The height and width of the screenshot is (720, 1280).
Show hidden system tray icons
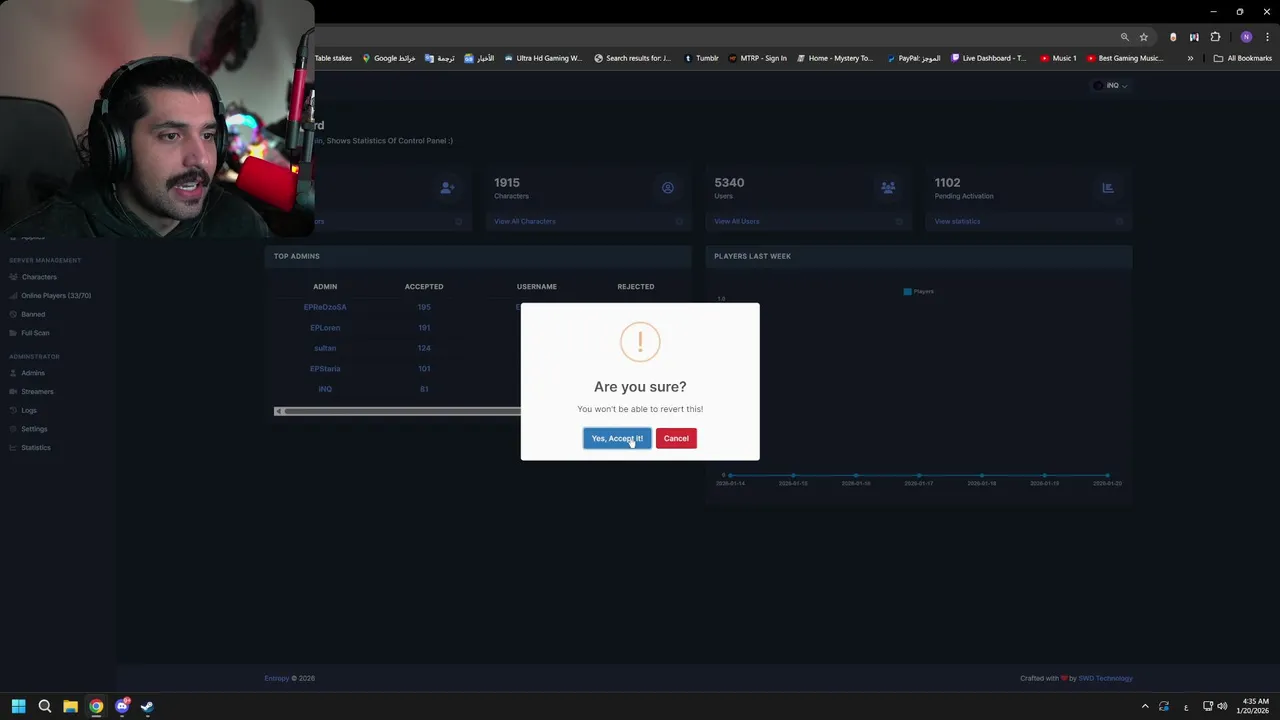tap(1145, 707)
